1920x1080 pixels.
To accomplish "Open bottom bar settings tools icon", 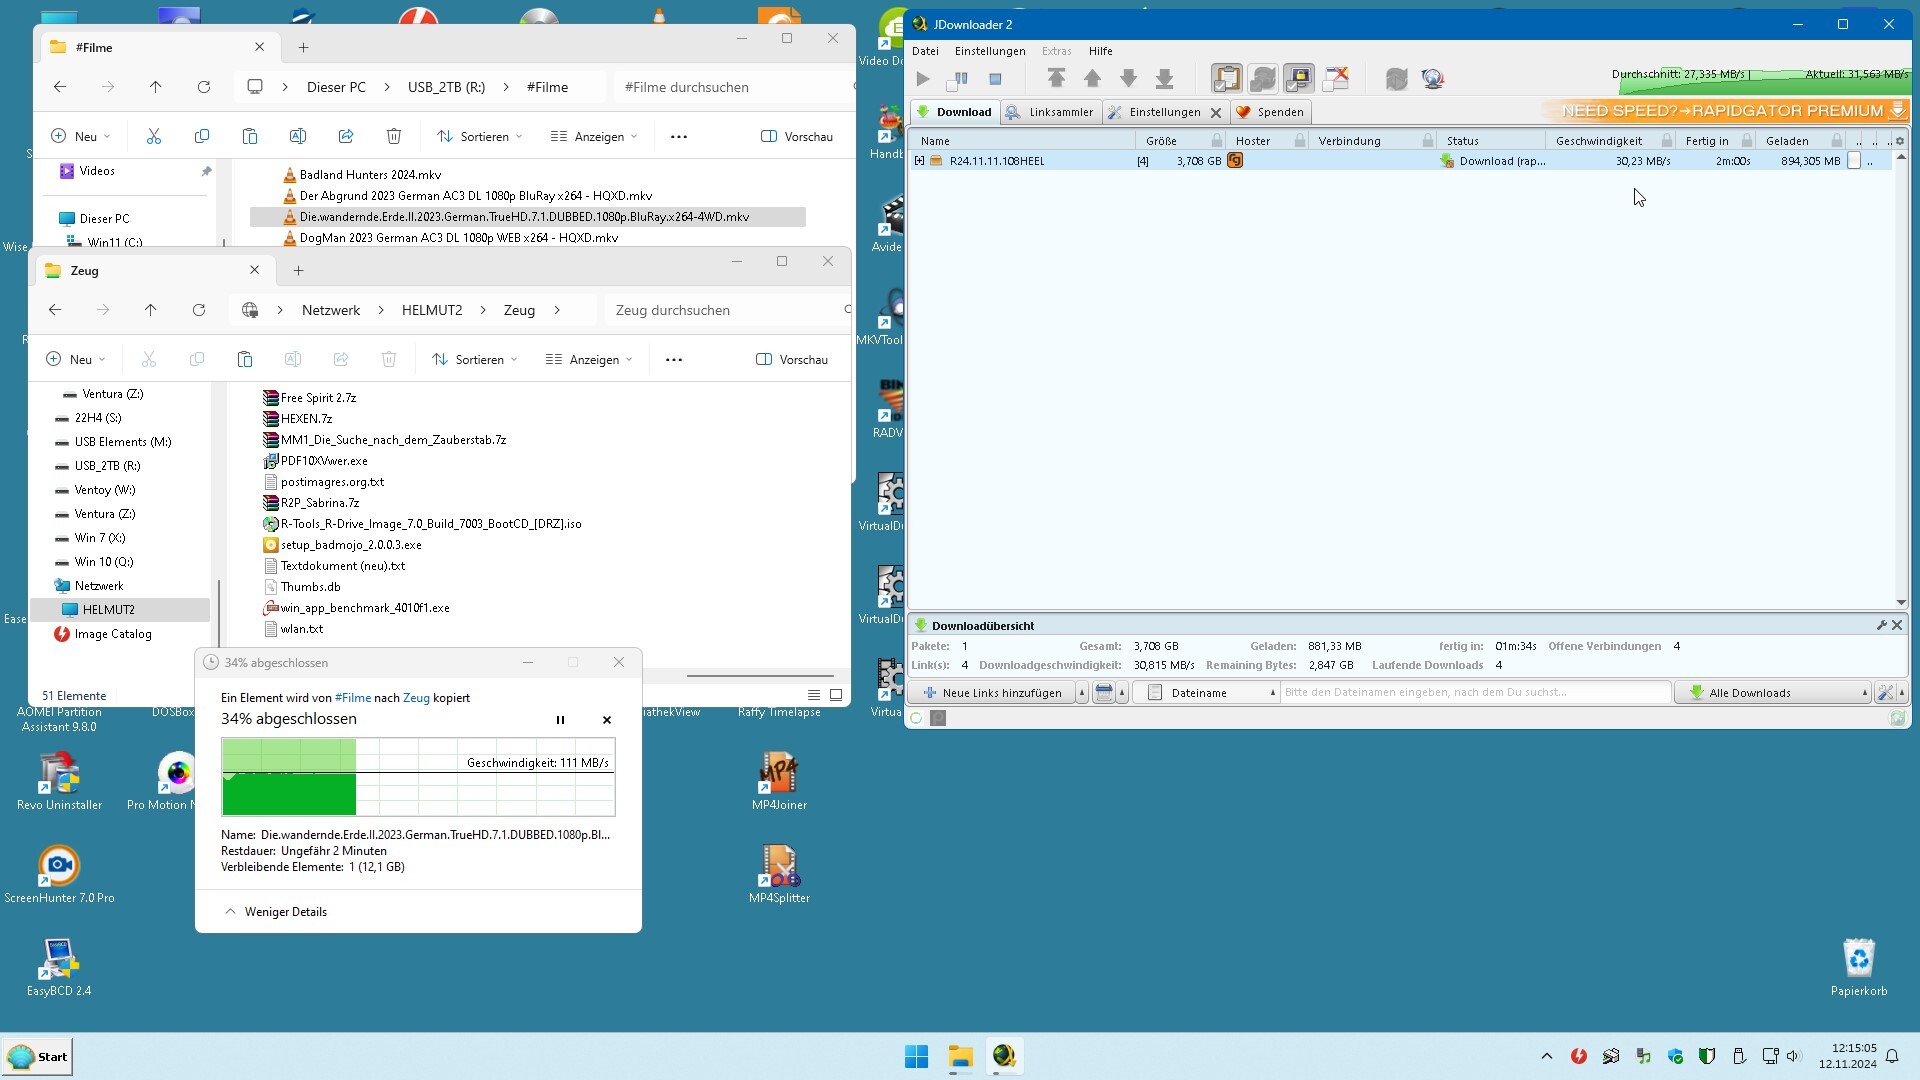I will 1885,692.
